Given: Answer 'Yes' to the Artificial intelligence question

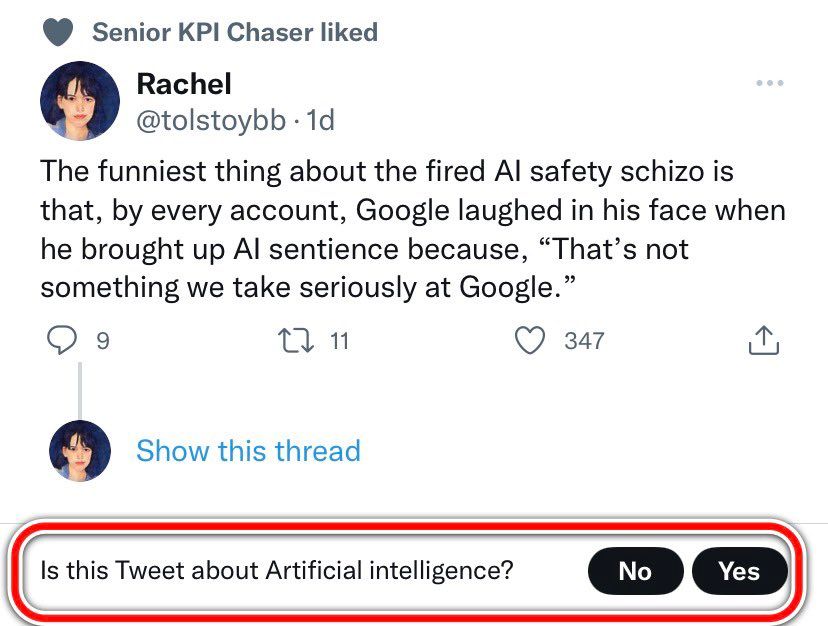Looking at the screenshot, I should tap(739, 571).
